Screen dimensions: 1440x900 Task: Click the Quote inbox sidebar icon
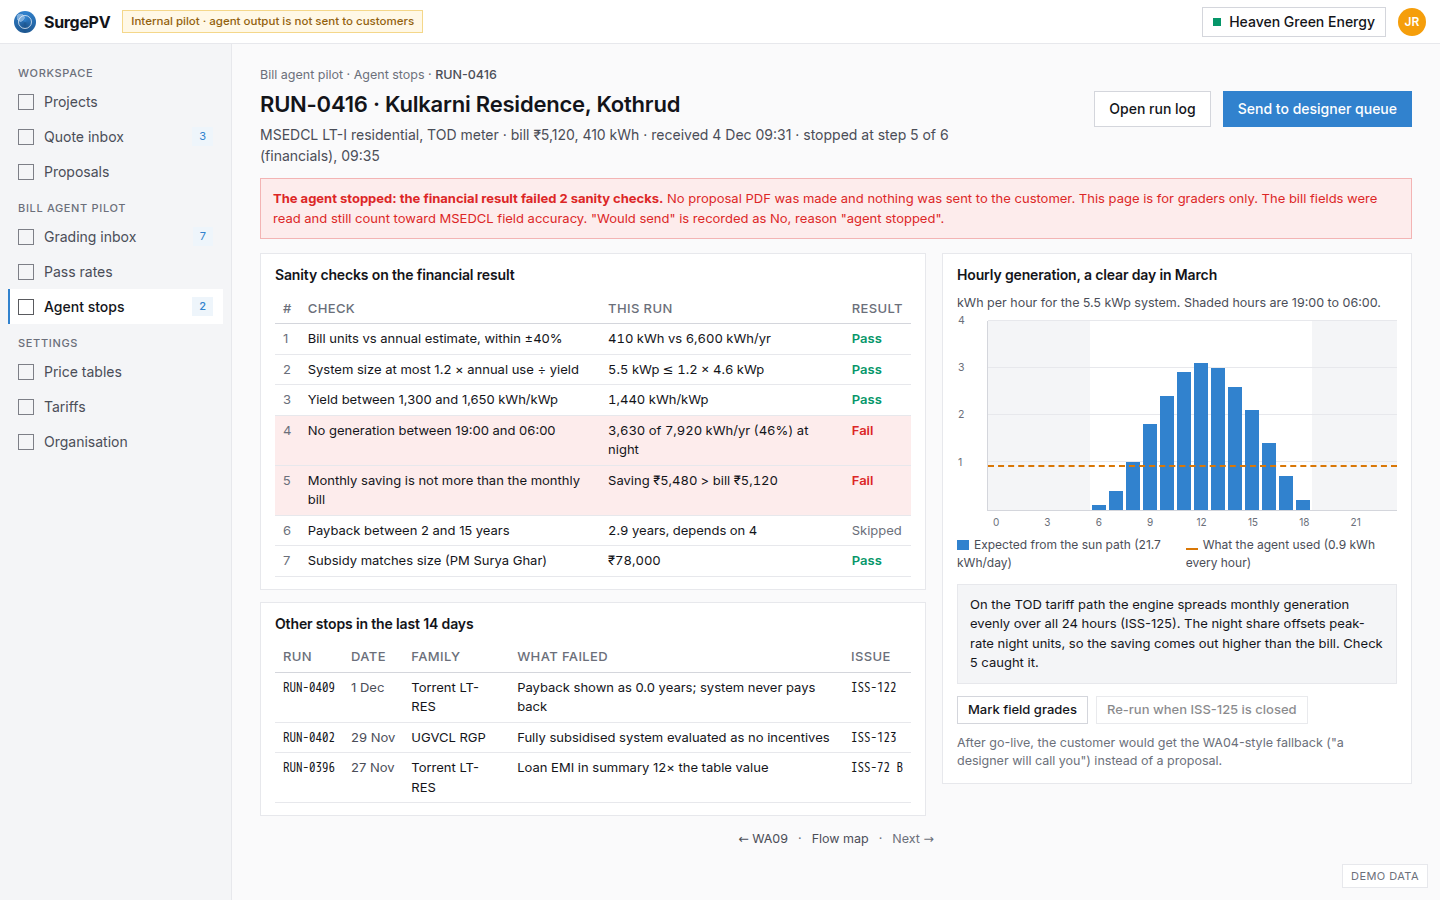pos(26,137)
